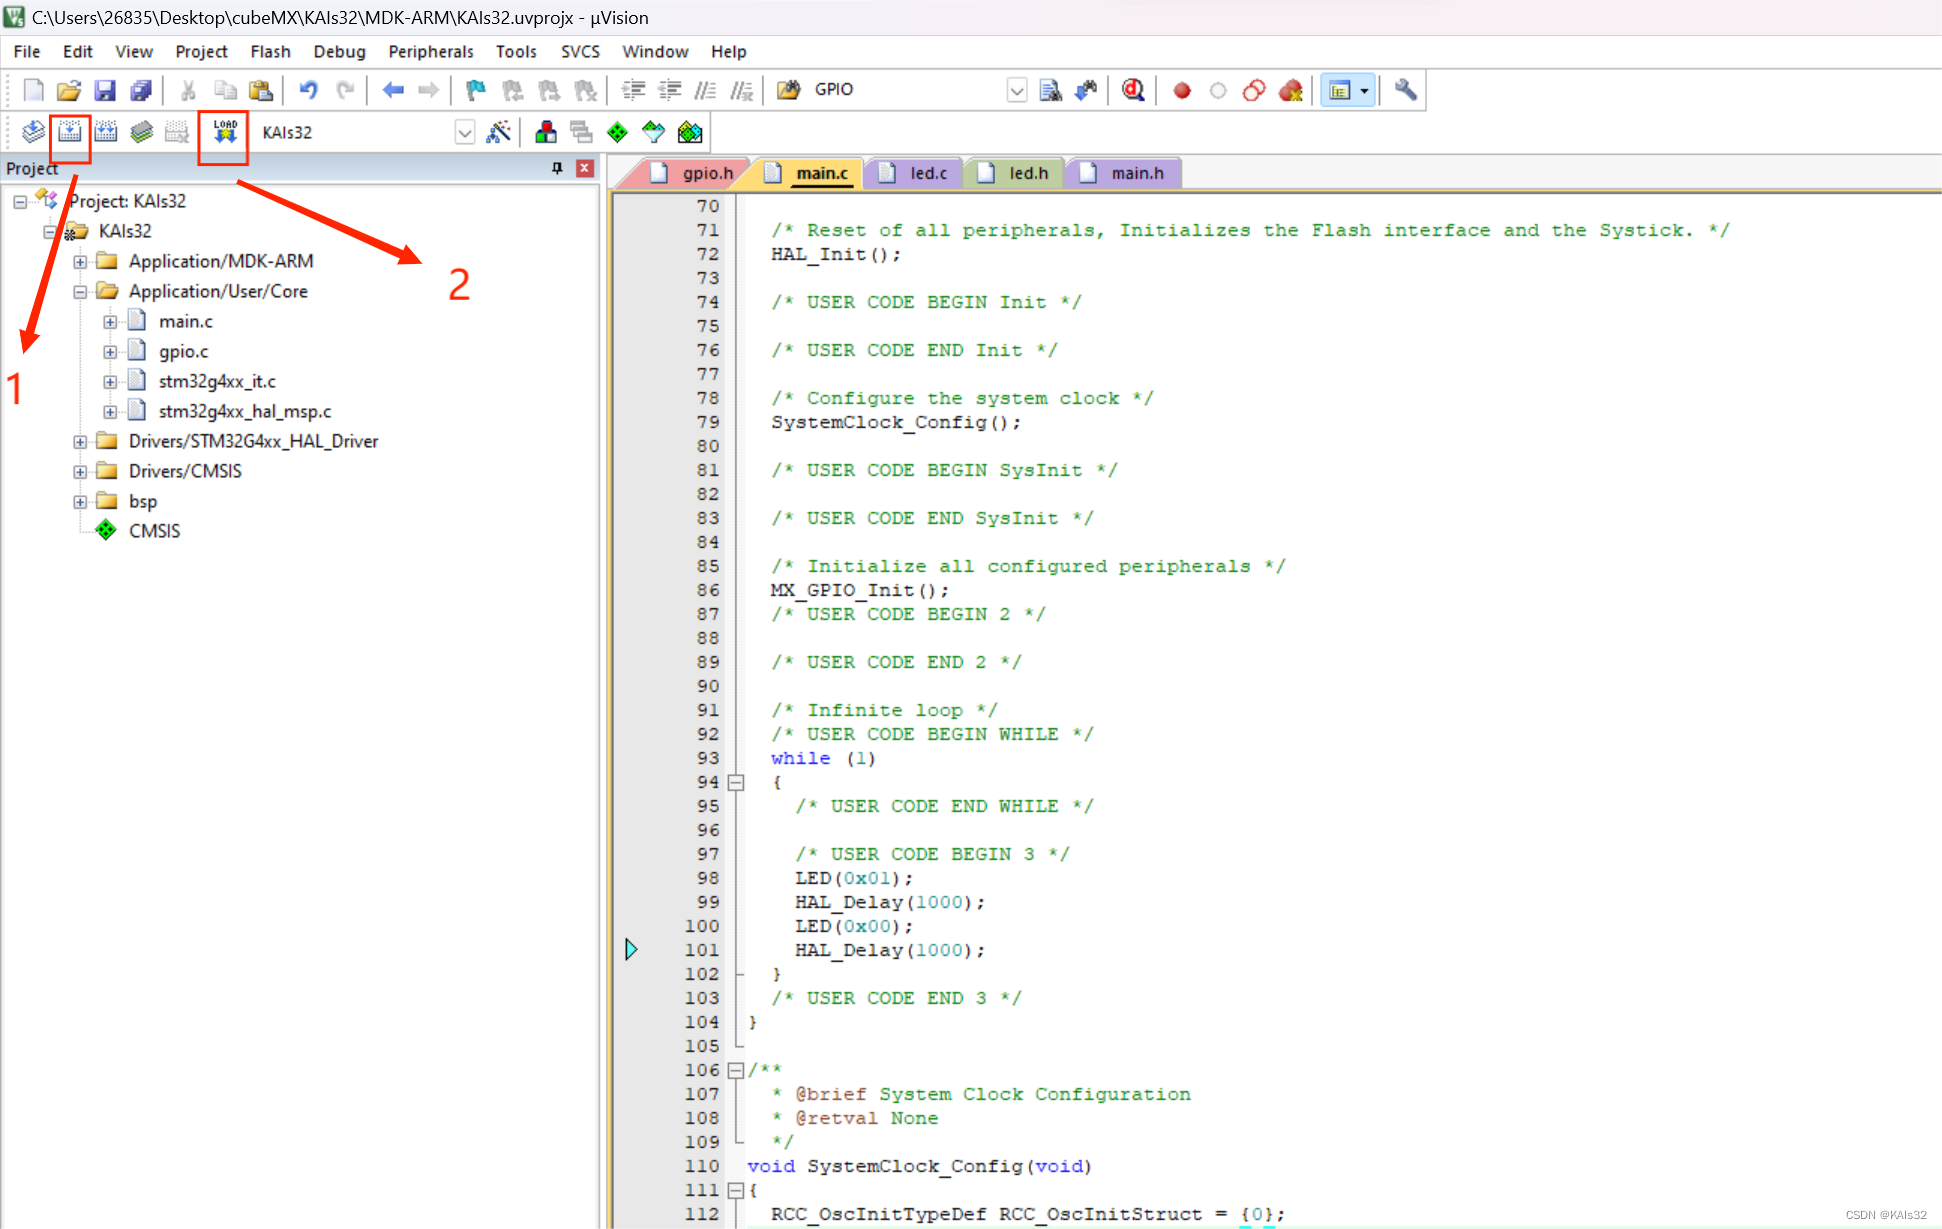
Task: Expand the bsp folder
Action: [x=80, y=502]
